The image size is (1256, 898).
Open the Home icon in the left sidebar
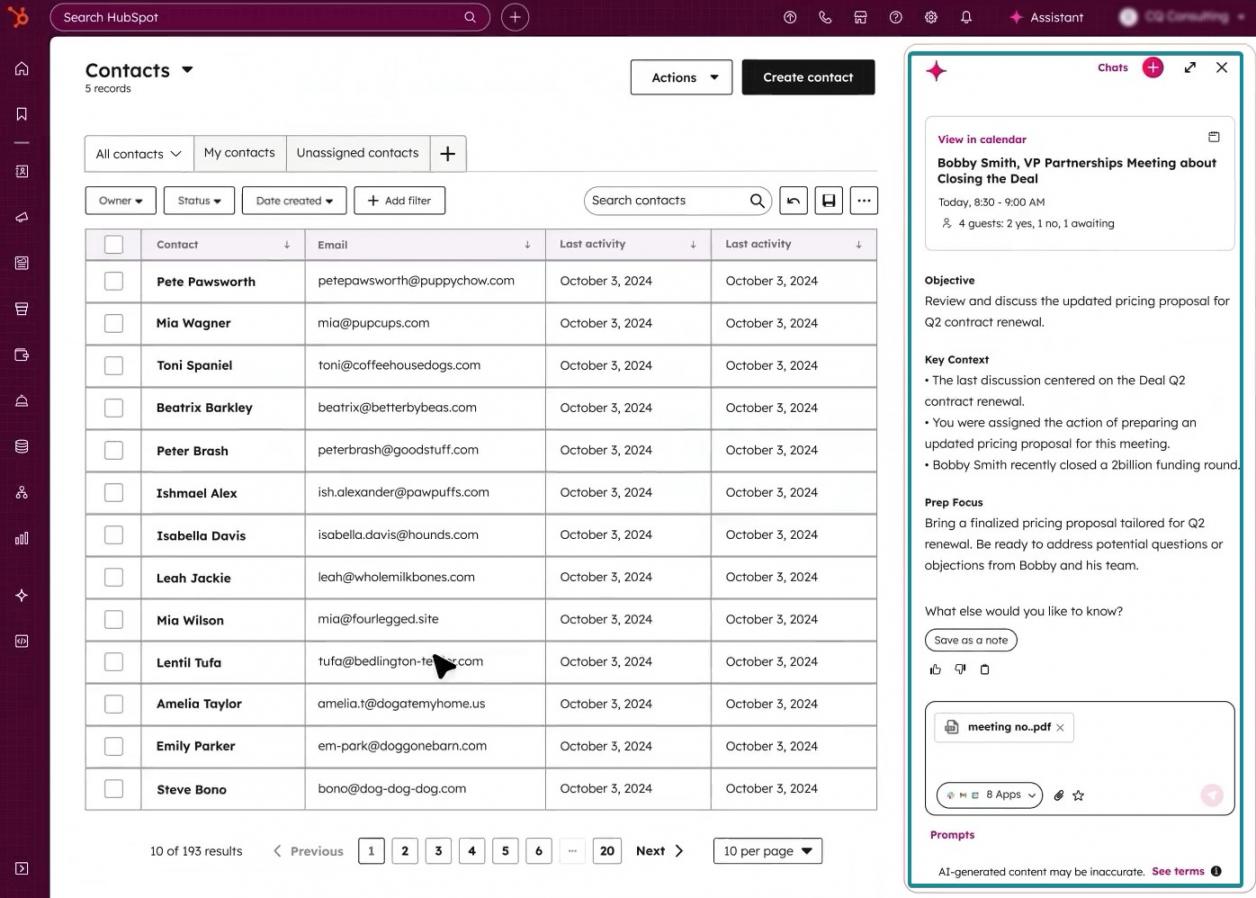click(x=22, y=69)
